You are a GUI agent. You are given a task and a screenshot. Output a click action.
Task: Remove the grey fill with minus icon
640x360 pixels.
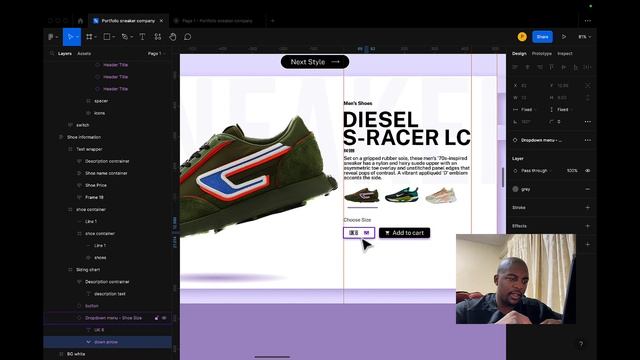588,189
